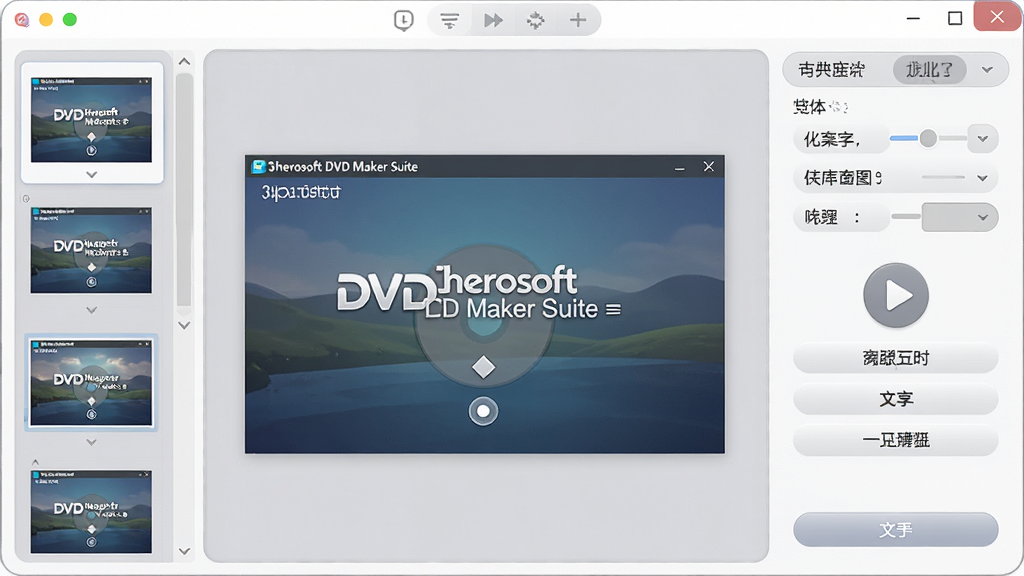Click the plus icon in the top toolbar
Screen dimensions: 1024x576
point(577,20)
